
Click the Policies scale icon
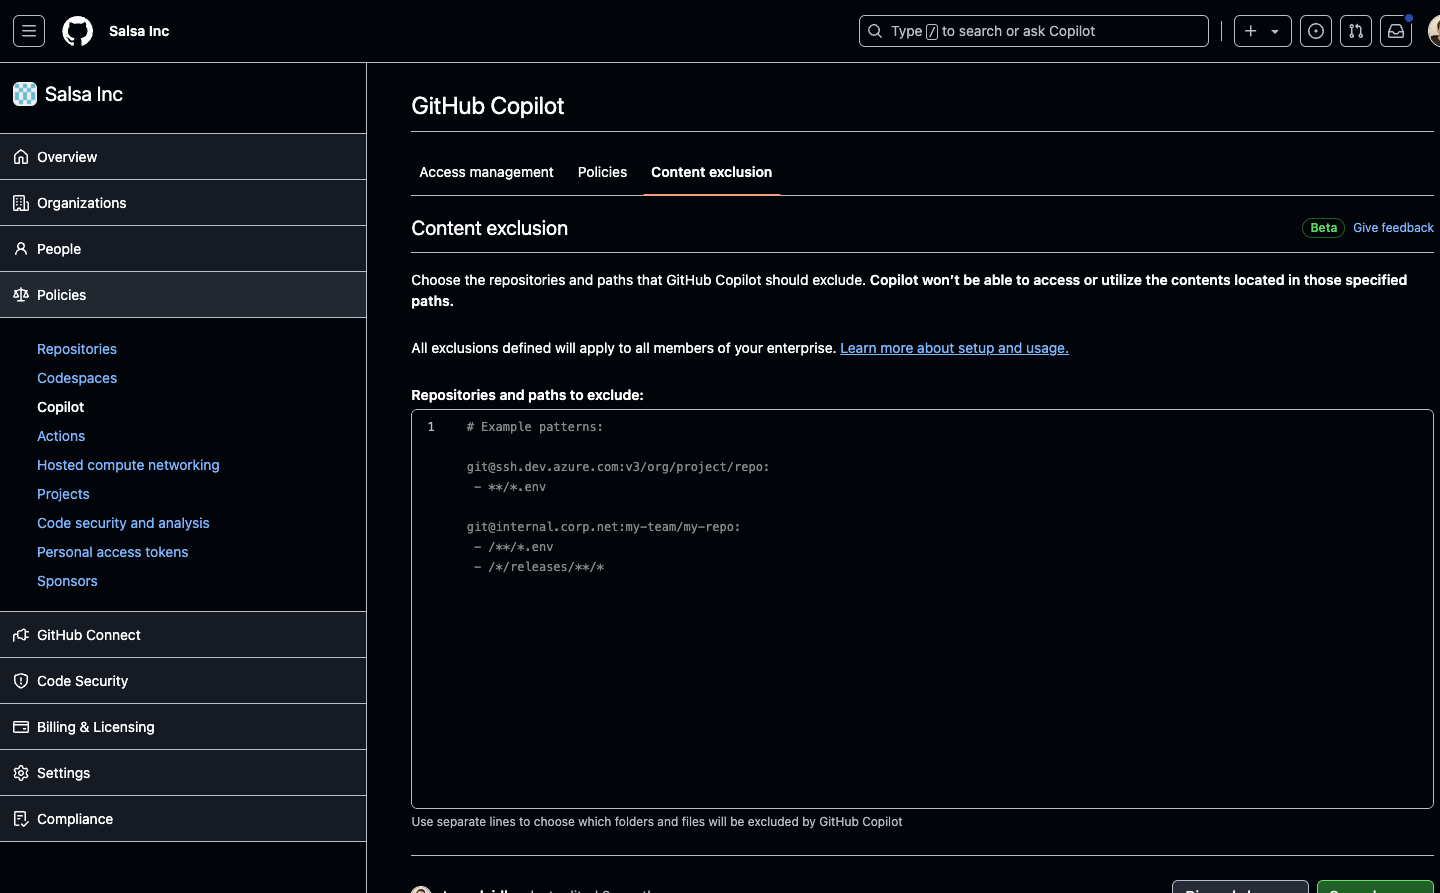(x=21, y=295)
